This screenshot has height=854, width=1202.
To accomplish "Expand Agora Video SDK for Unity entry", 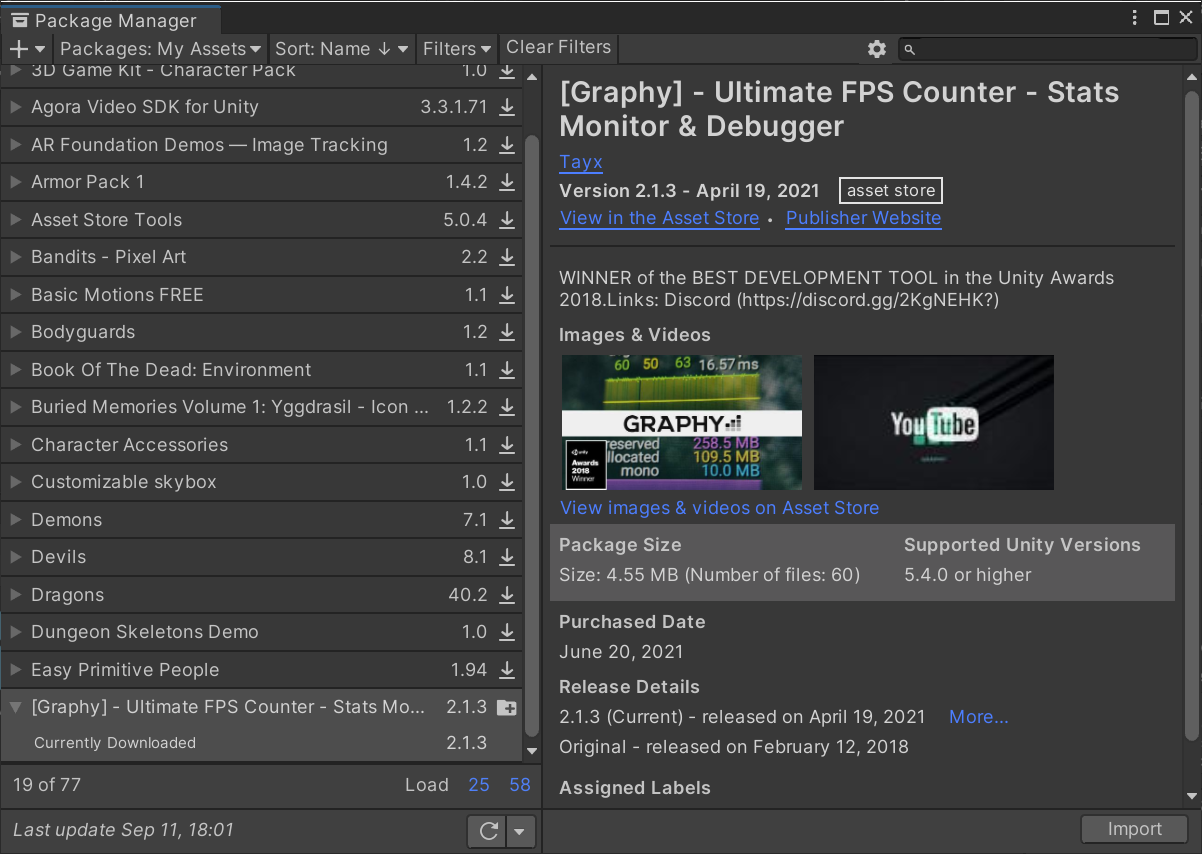I will (15, 107).
